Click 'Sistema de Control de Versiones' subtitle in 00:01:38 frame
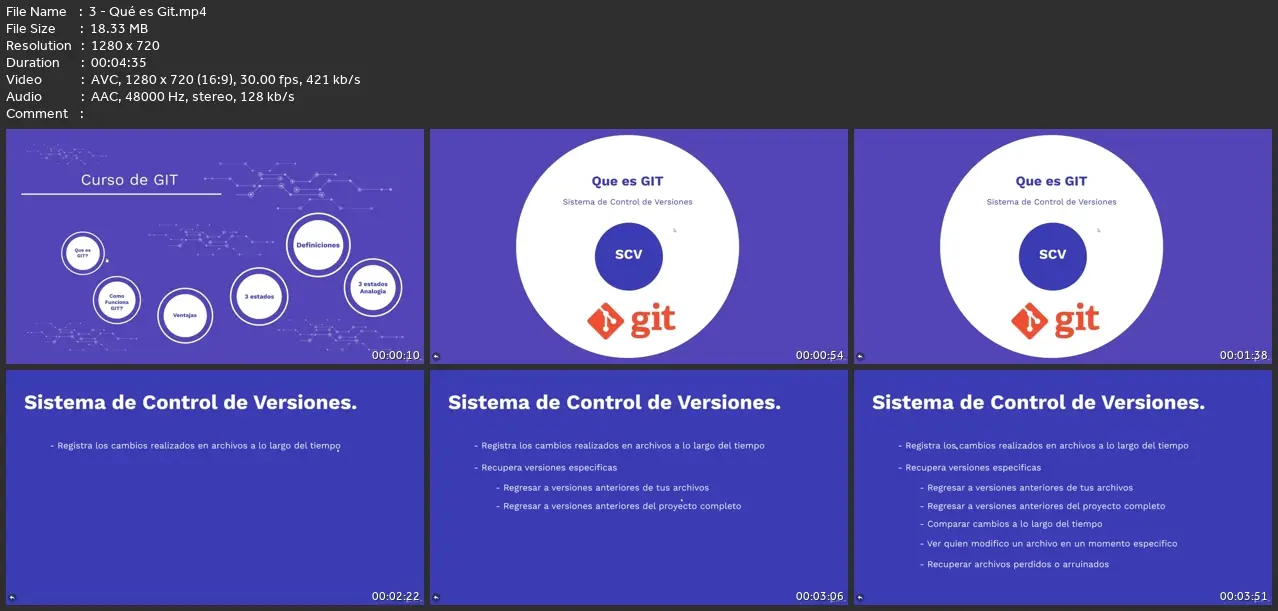Viewport: 1278px width, 611px height. click(x=1052, y=202)
